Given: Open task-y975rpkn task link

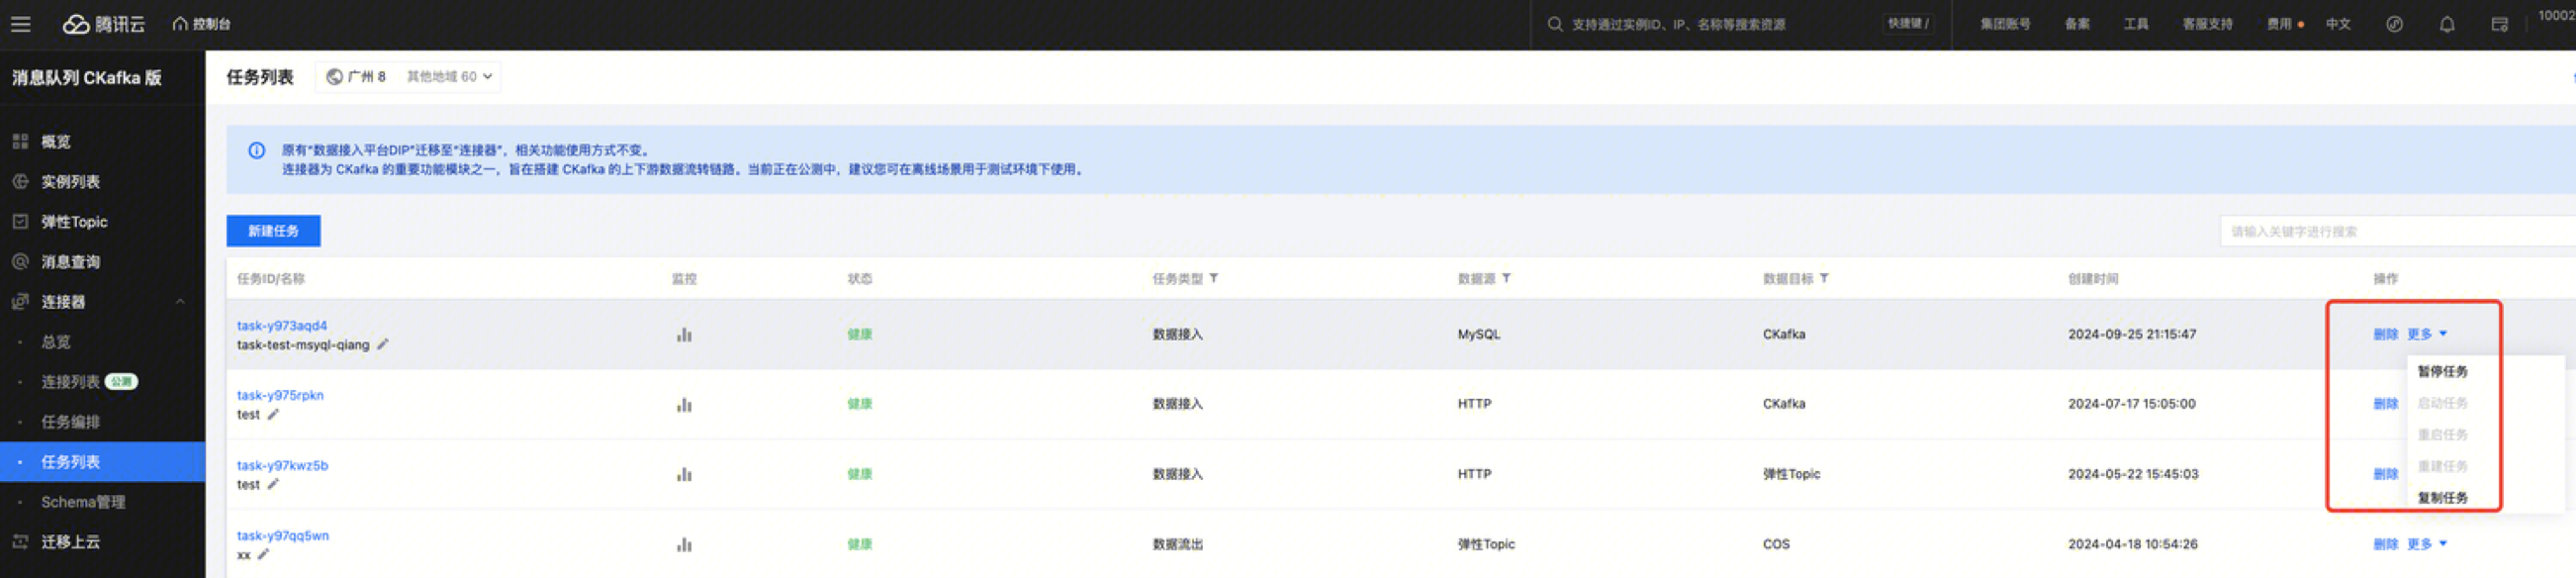Looking at the screenshot, I should tap(280, 395).
